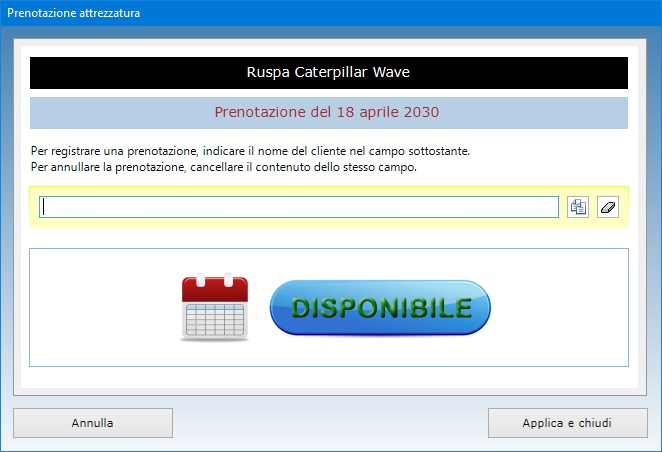The width and height of the screenshot is (662, 452).
Task: Click the instruction line starting with Per registrare
Action: 250,151
